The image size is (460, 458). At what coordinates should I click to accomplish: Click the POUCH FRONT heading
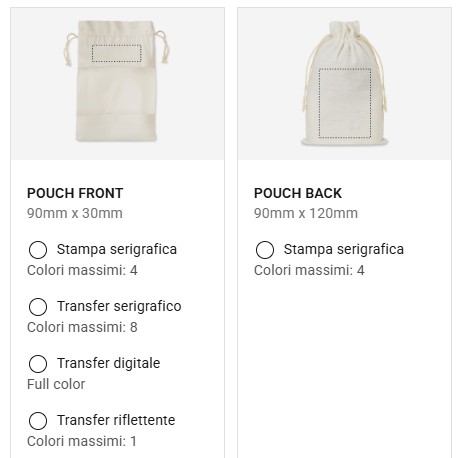[x=75, y=193]
